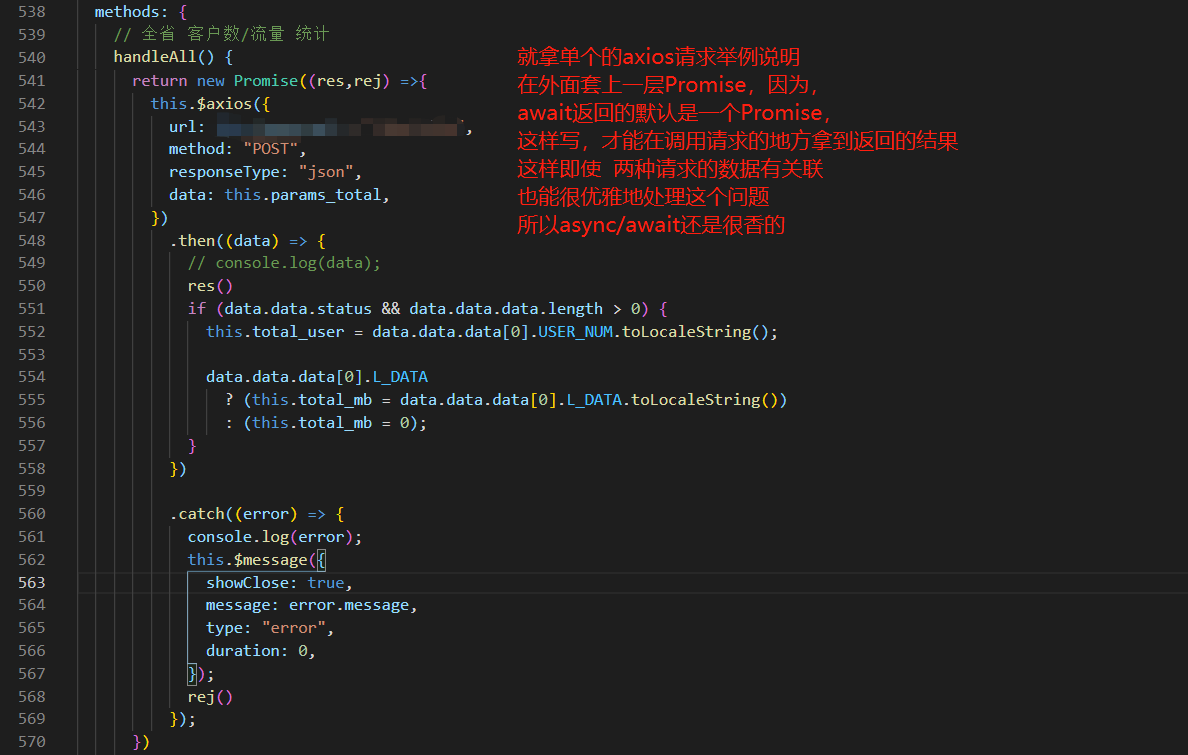
Task: Click the "type:" property key on line 565
Action: (x=229, y=628)
